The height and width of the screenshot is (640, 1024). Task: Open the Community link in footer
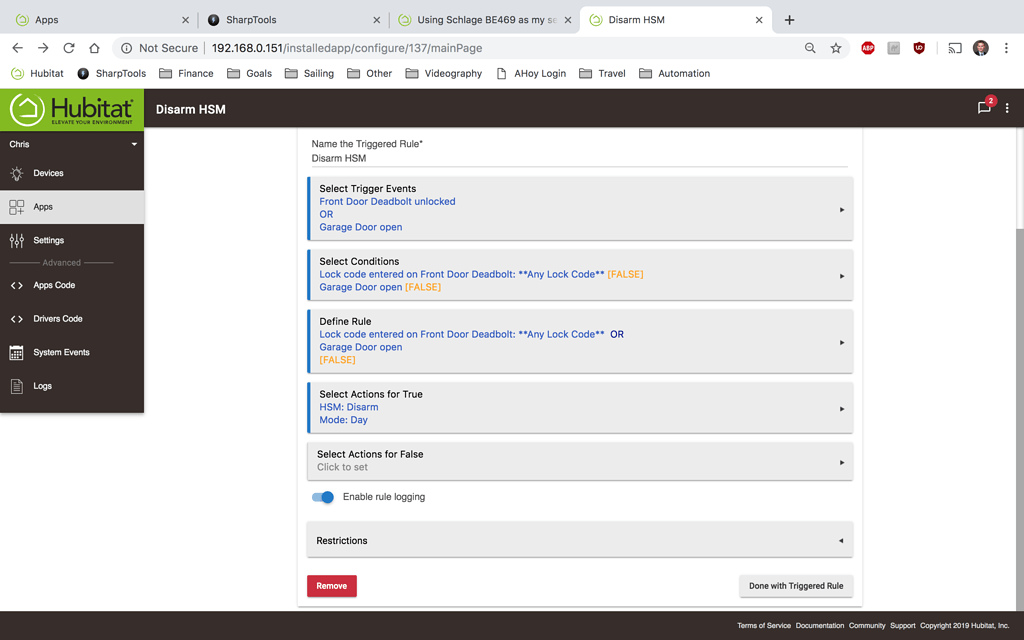pos(867,626)
